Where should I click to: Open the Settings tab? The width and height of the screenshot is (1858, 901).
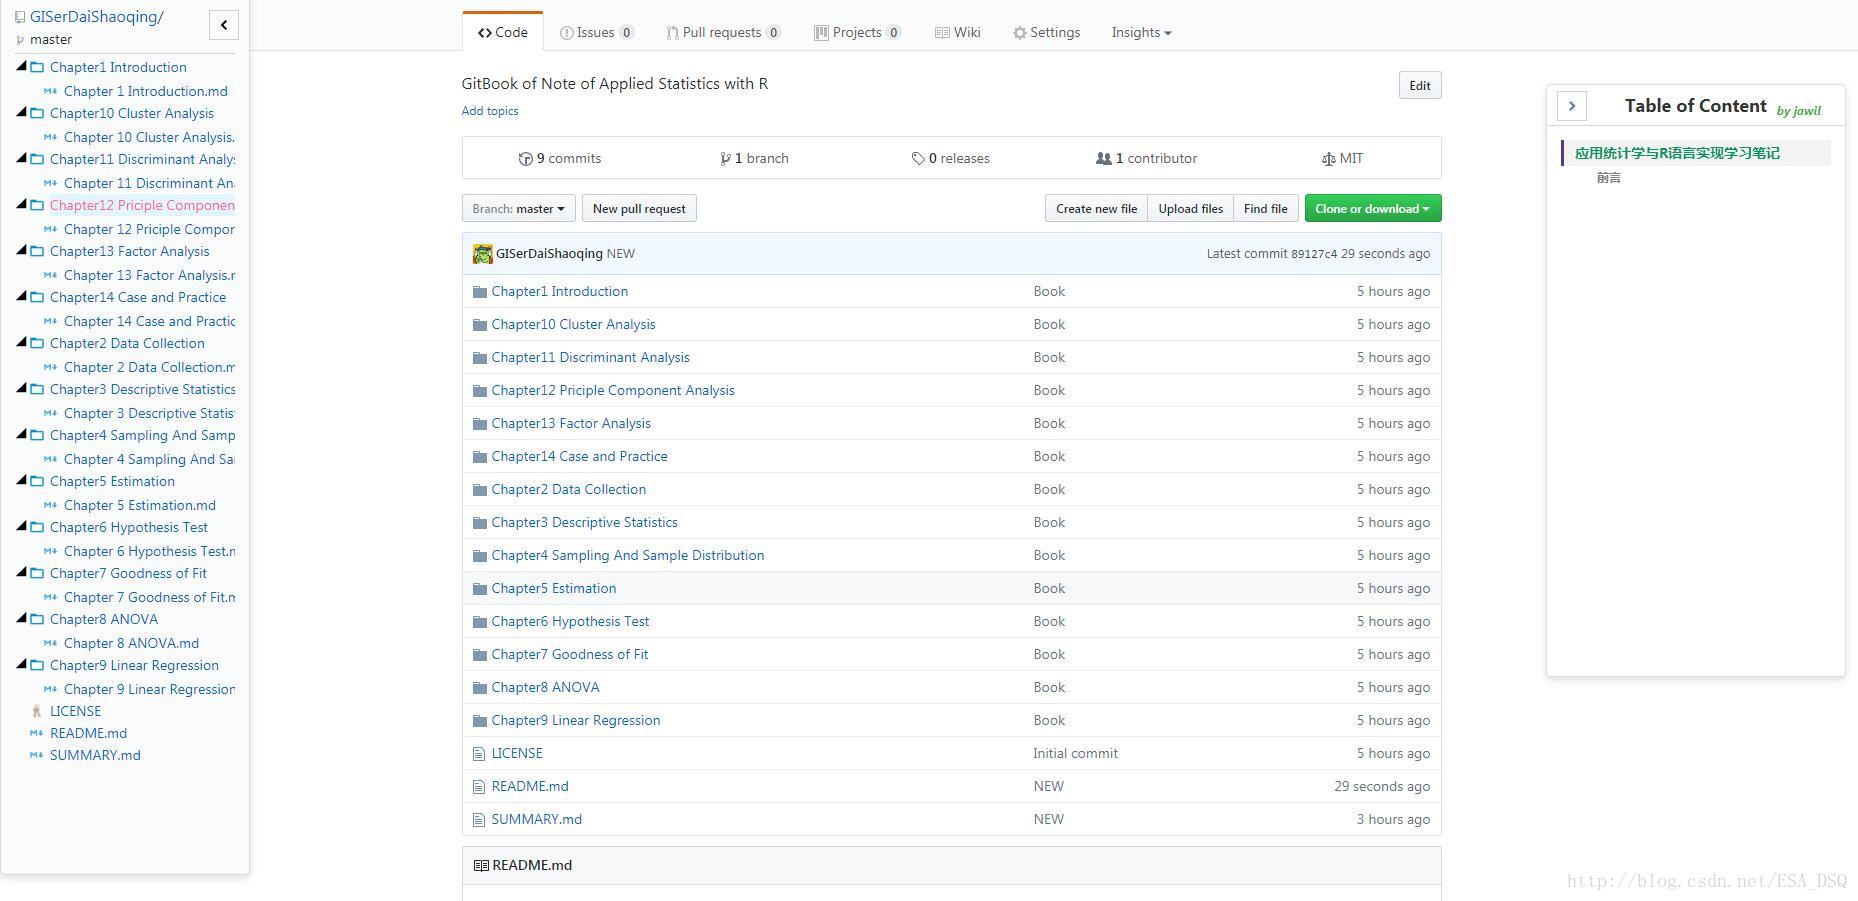click(1046, 32)
